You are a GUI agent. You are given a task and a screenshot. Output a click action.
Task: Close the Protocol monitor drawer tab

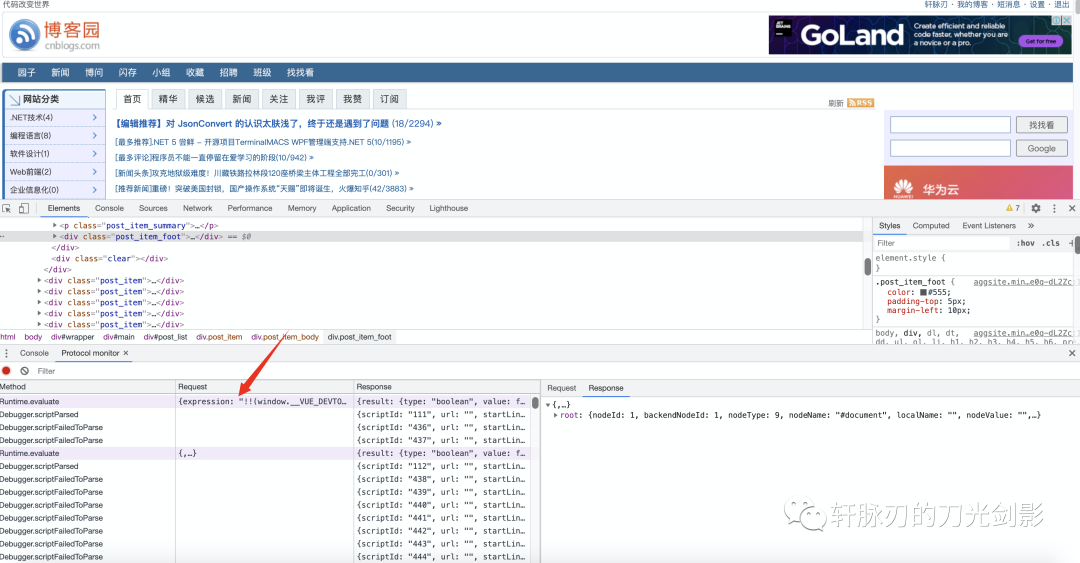pyautogui.click(x=125, y=353)
